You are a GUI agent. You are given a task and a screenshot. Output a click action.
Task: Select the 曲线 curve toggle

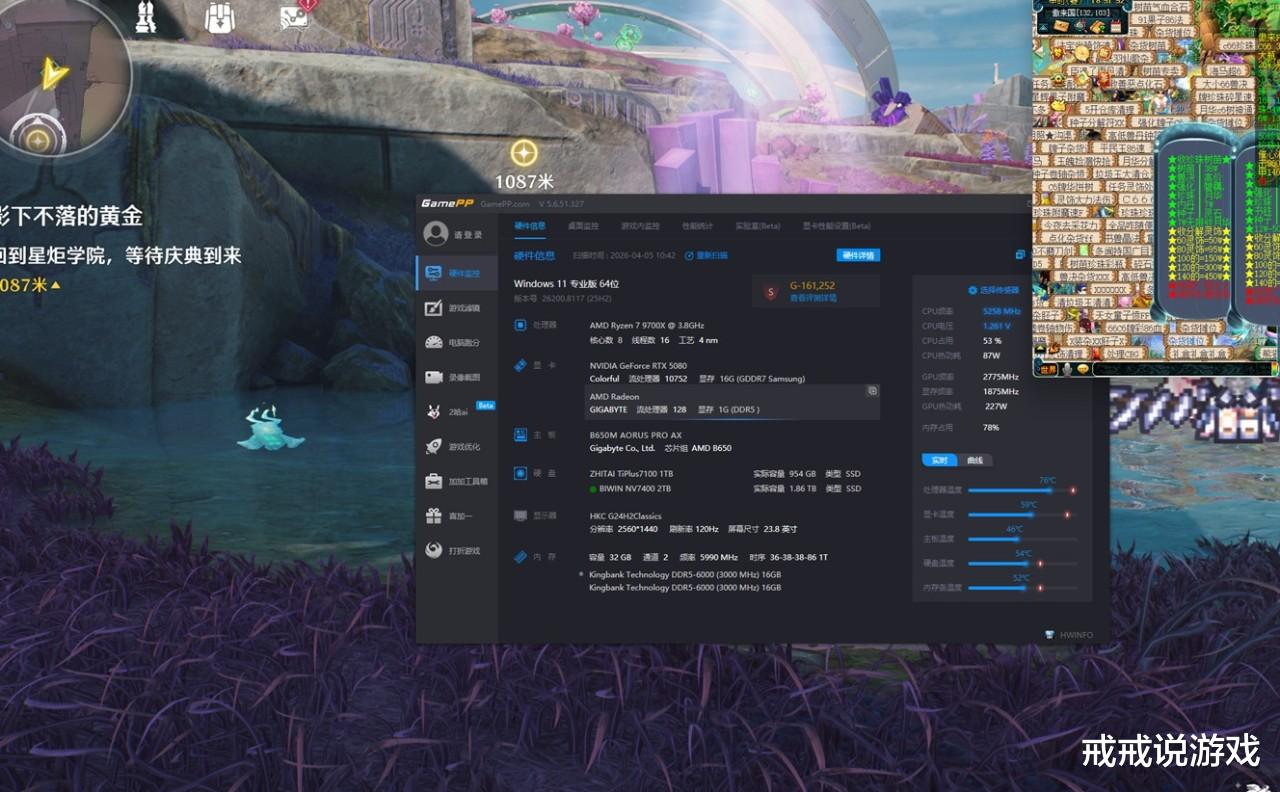pos(975,460)
